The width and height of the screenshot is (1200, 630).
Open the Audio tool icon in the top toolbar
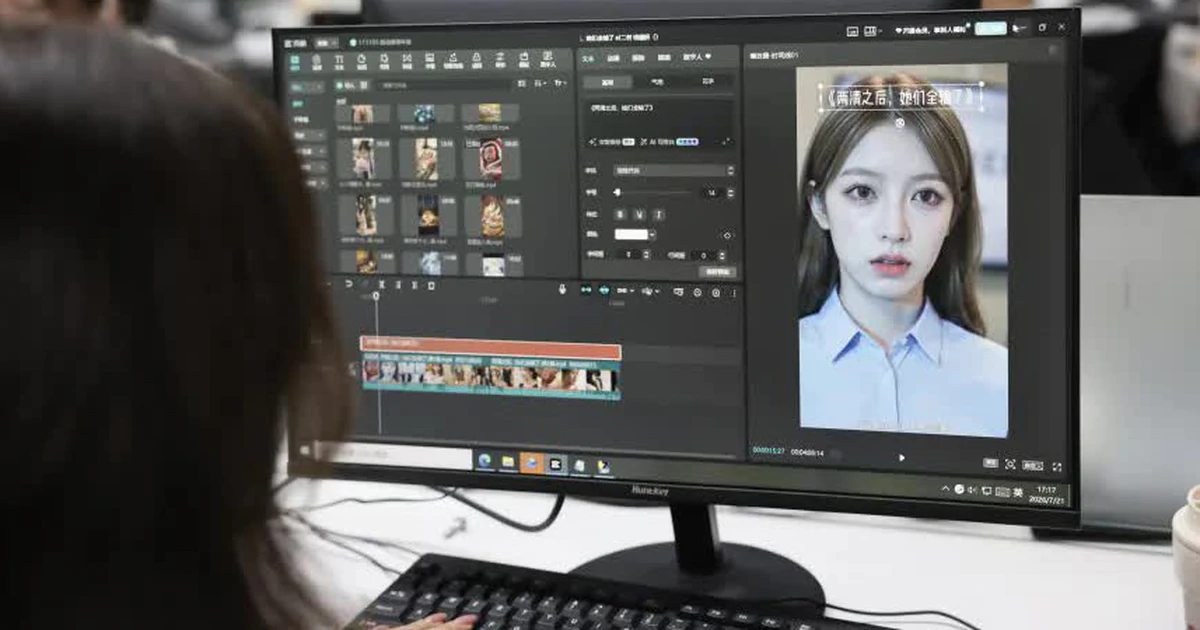316,62
